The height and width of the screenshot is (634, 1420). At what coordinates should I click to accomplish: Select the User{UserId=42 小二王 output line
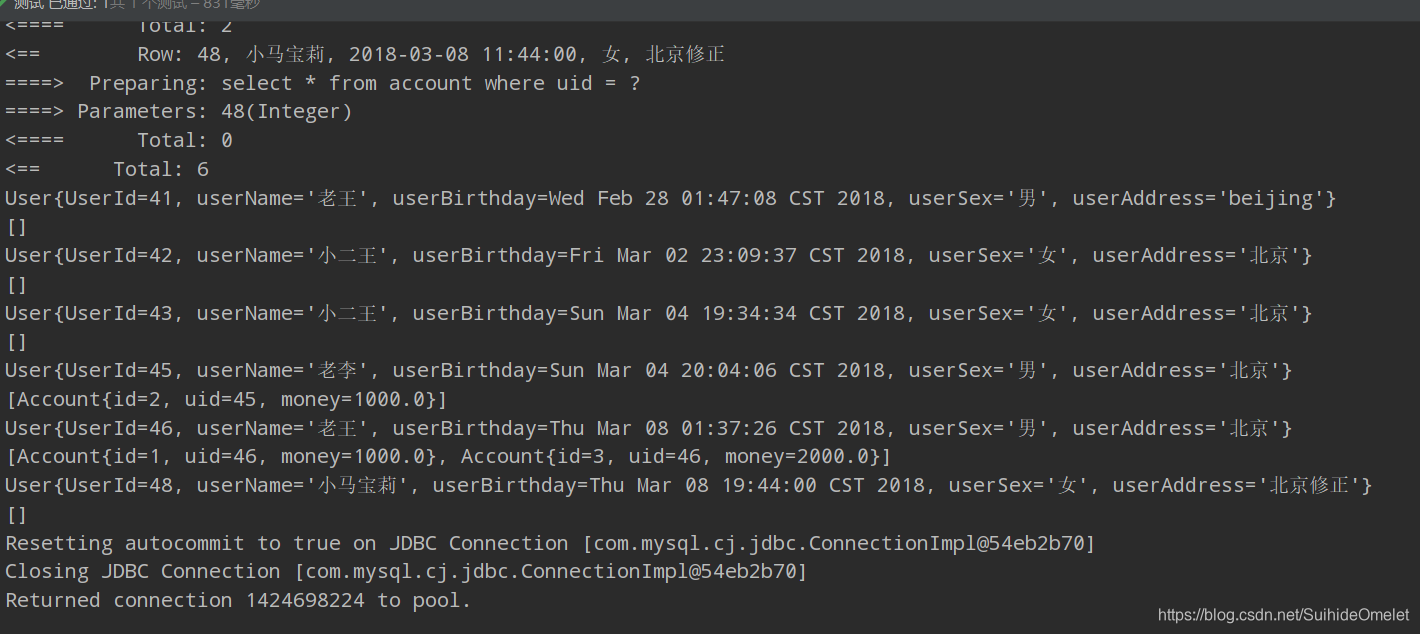tap(659, 255)
